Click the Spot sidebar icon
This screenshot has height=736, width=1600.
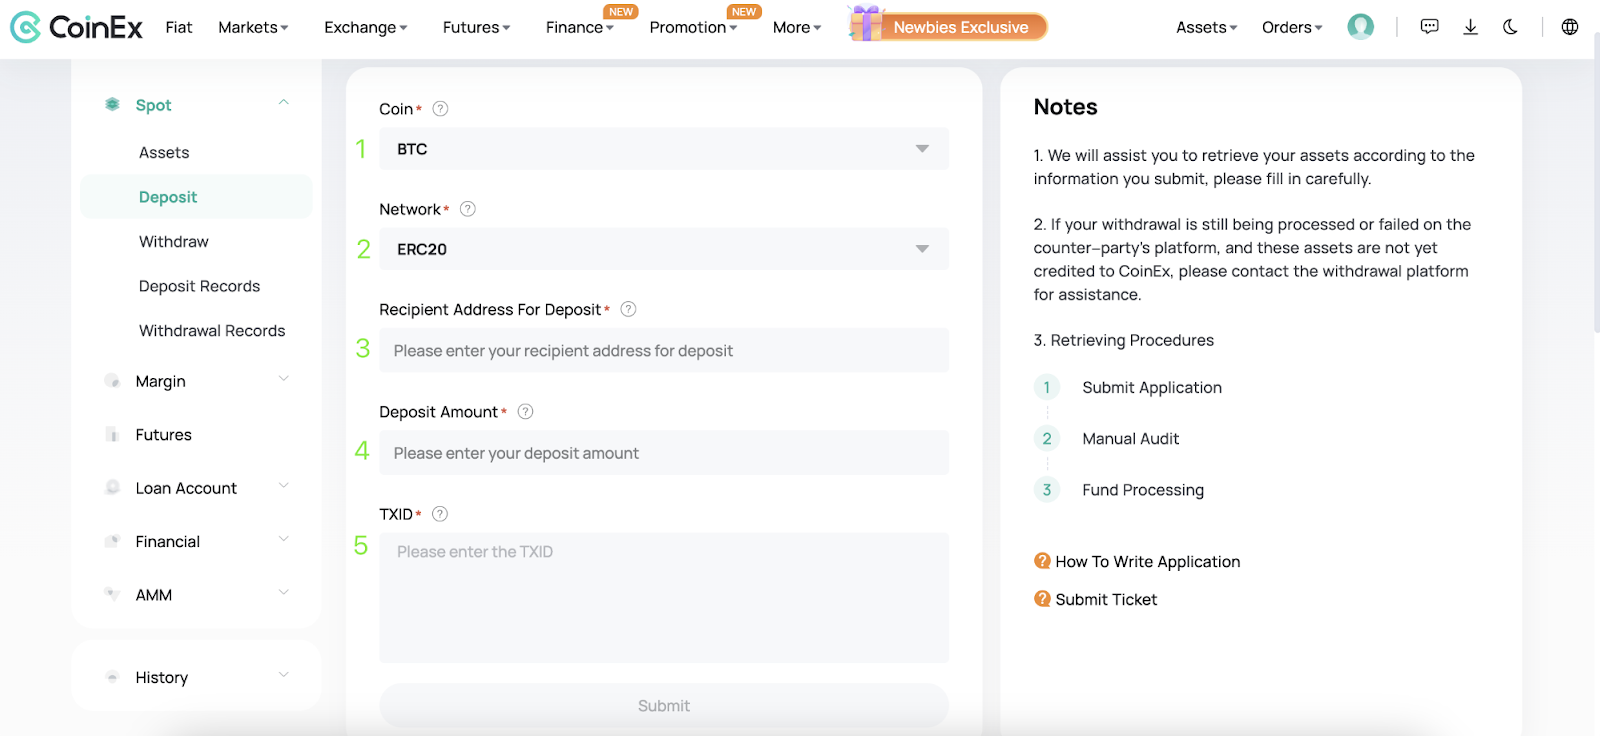[x=112, y=104]
